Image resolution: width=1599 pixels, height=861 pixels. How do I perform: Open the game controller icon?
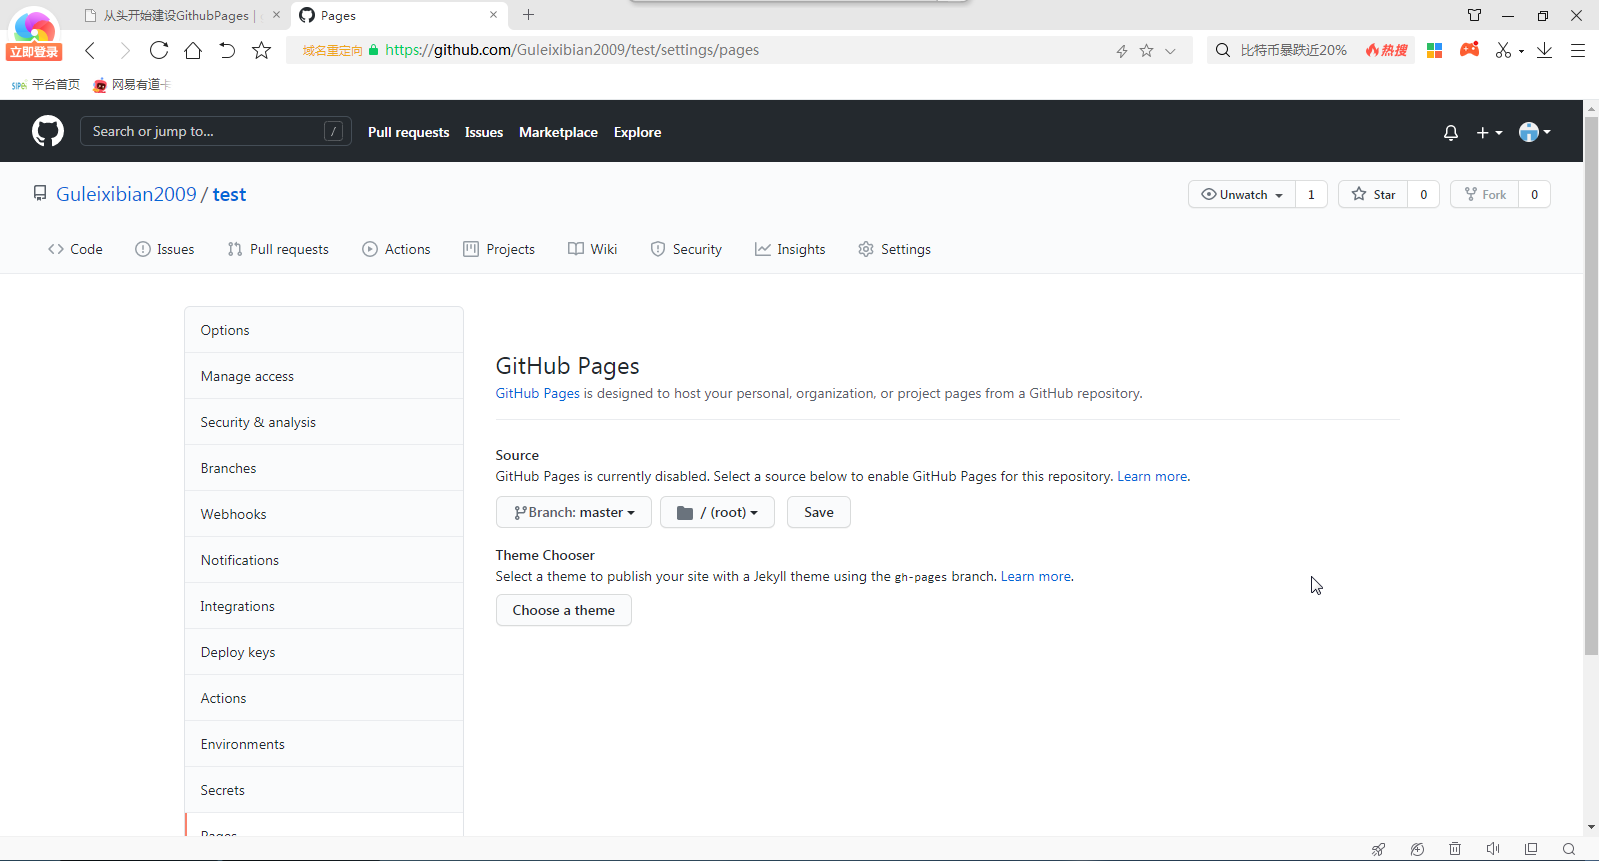(1469, 49)
